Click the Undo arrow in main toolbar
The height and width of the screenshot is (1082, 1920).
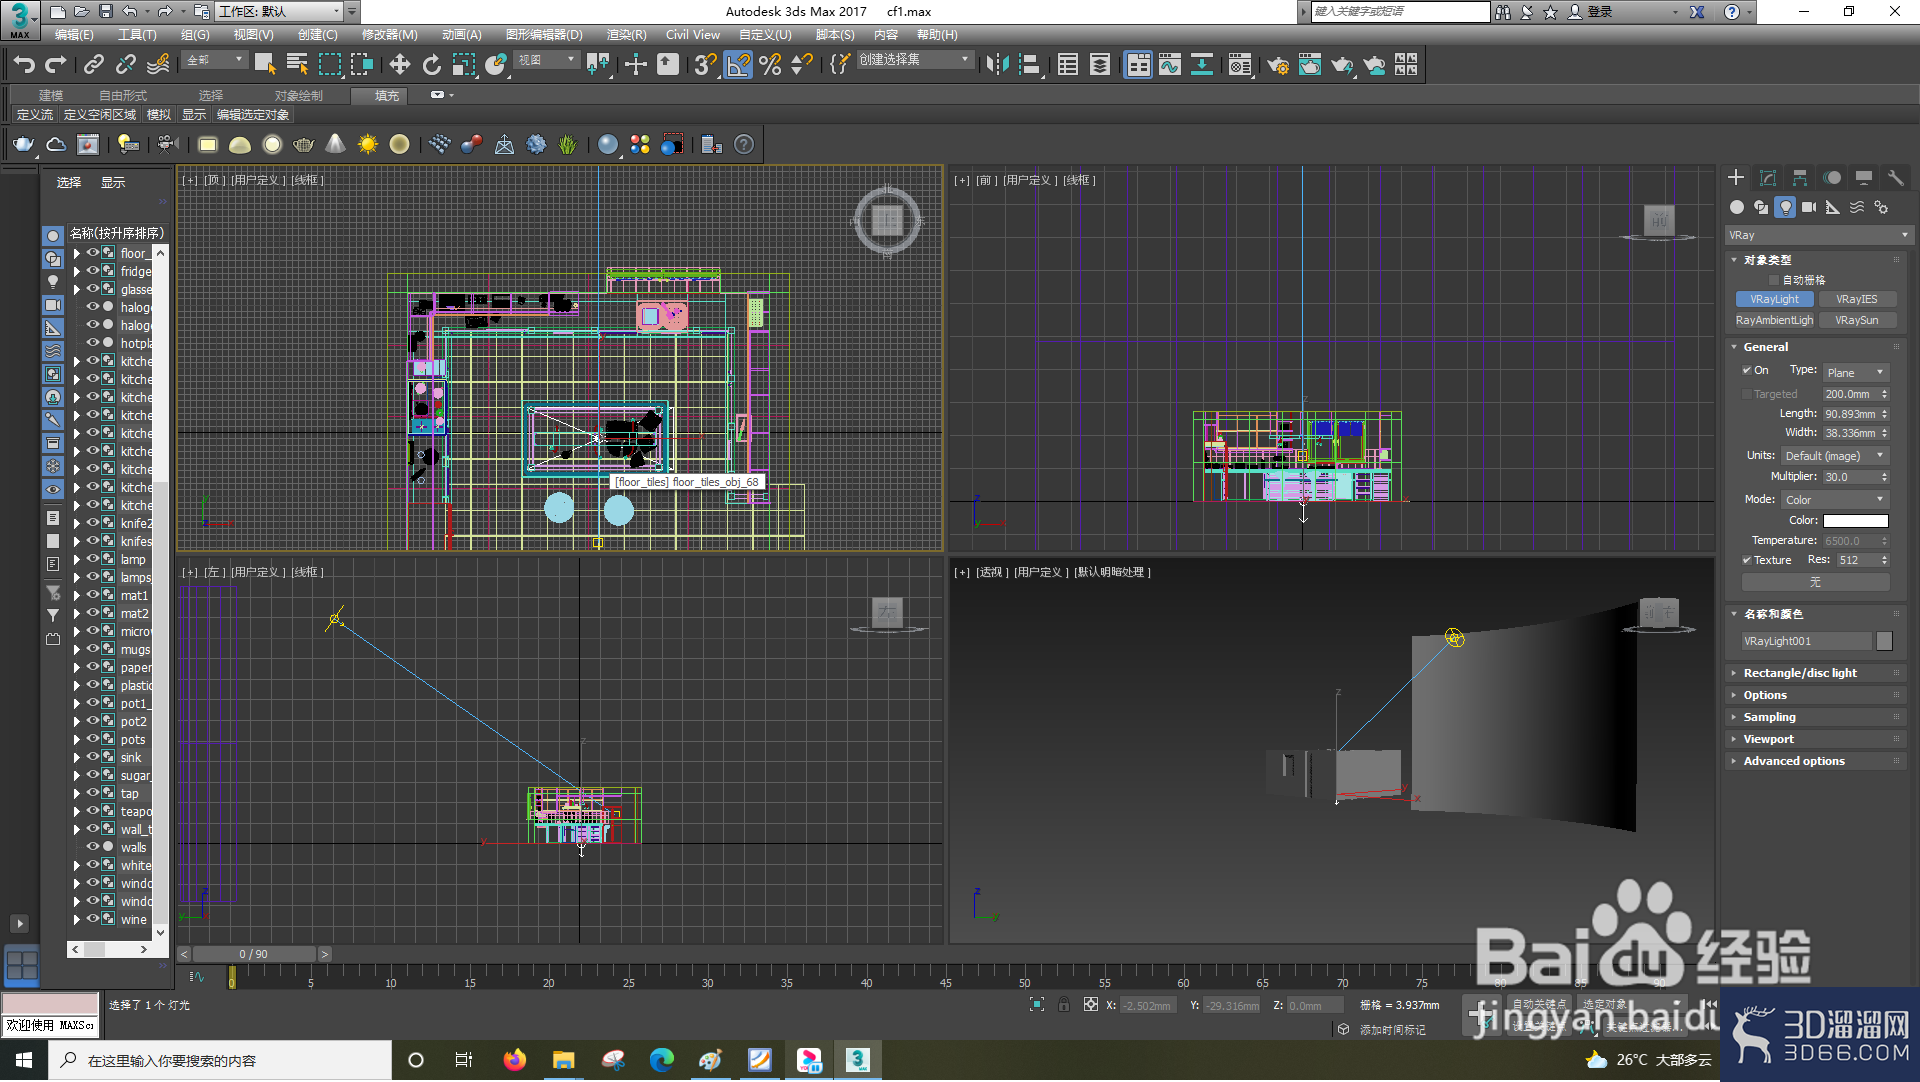24,65
